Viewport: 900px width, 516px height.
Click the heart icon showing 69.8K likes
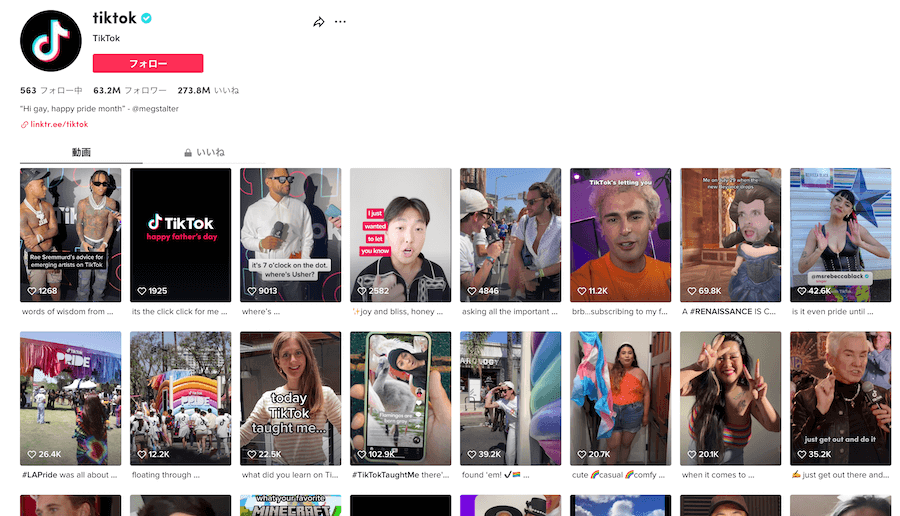[x=692, y=291]
